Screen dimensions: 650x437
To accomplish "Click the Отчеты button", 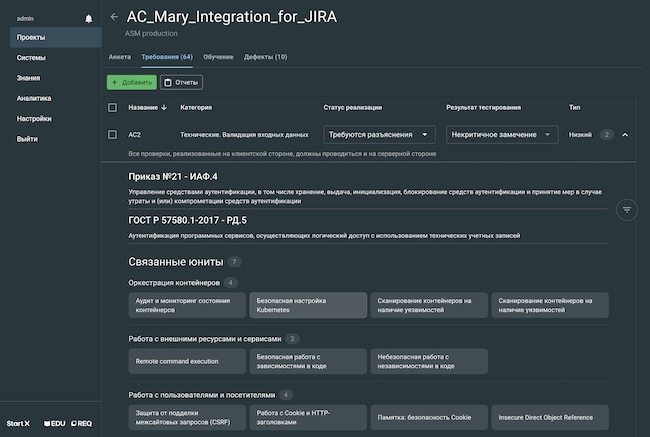I will pyautogui.click(x=181, y=82).
